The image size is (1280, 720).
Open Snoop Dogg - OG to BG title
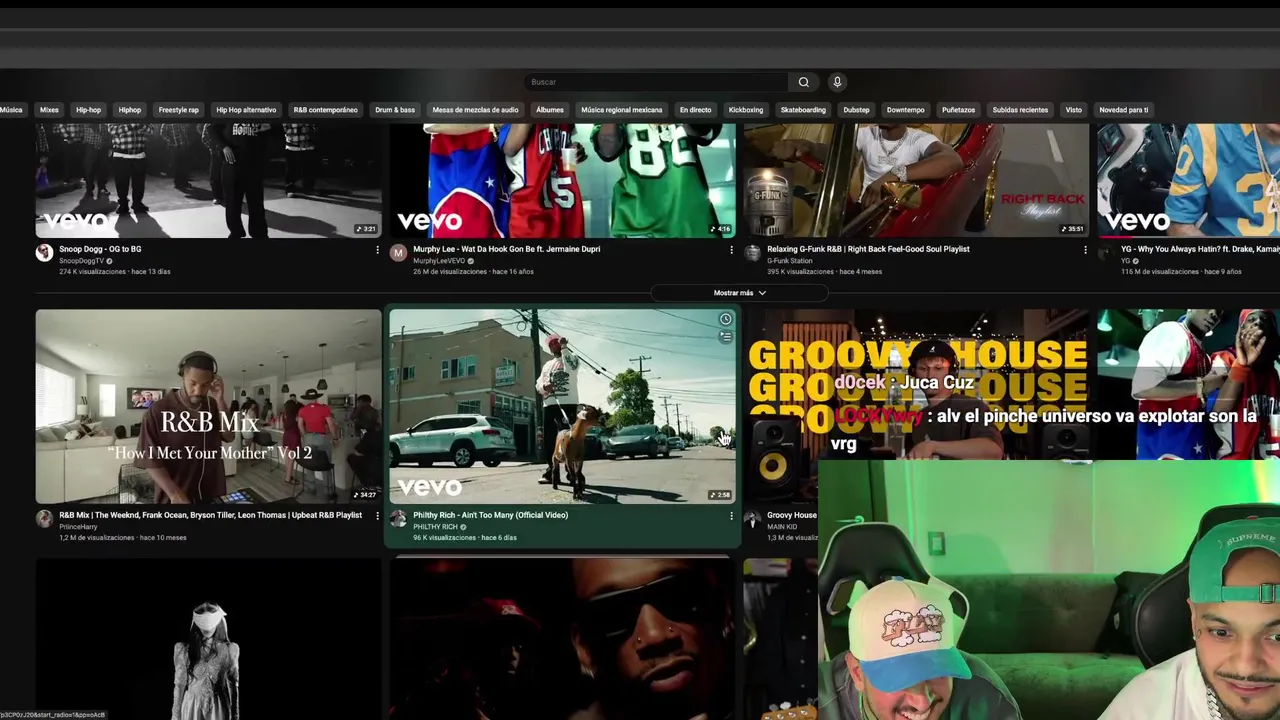click(100, 249)
